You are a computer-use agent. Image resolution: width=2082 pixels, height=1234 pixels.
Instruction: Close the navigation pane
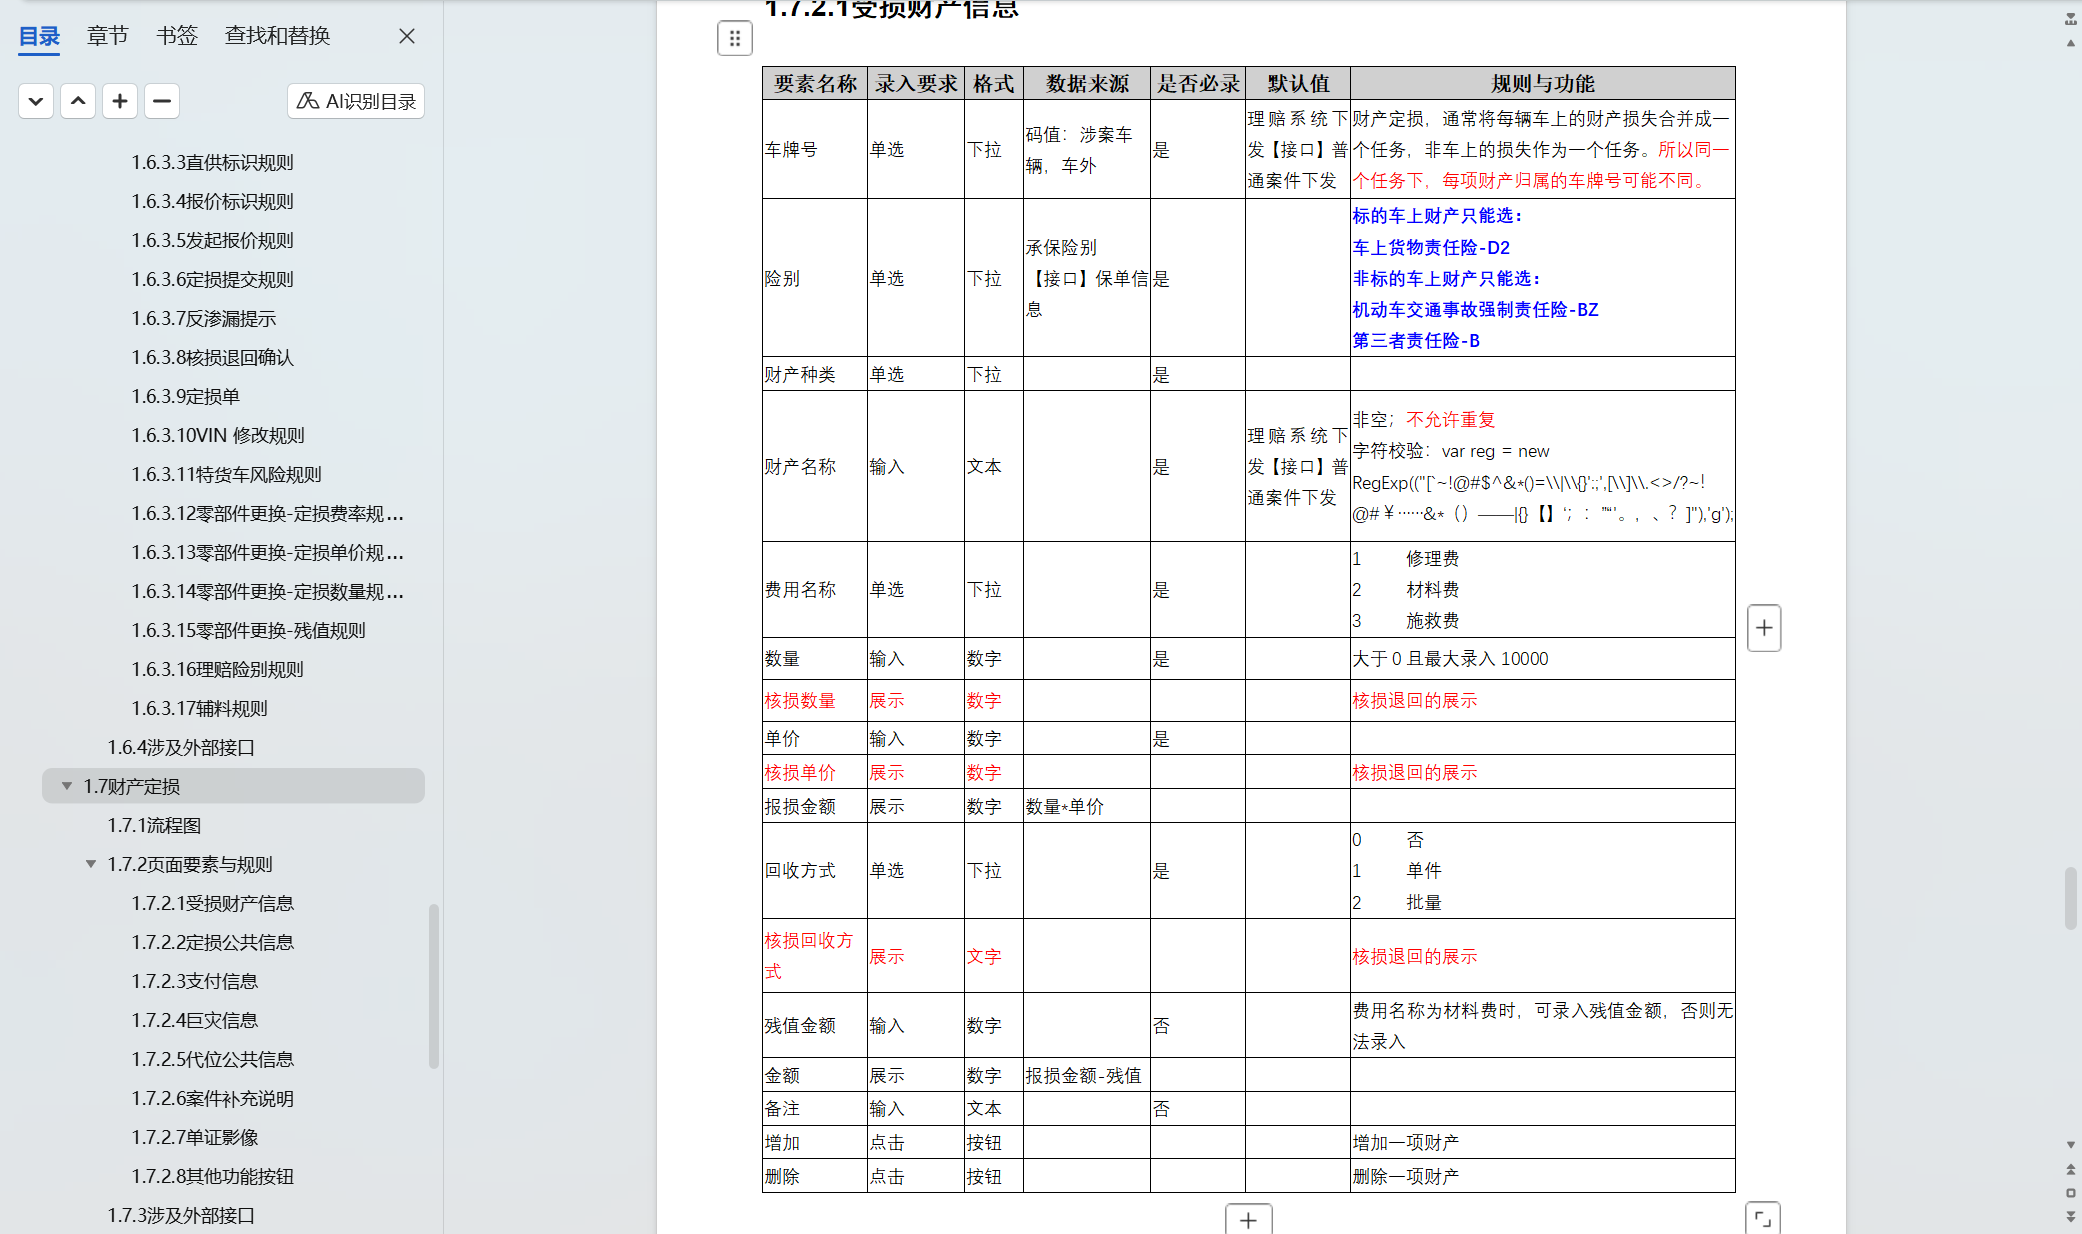click(x=407, y=36)
